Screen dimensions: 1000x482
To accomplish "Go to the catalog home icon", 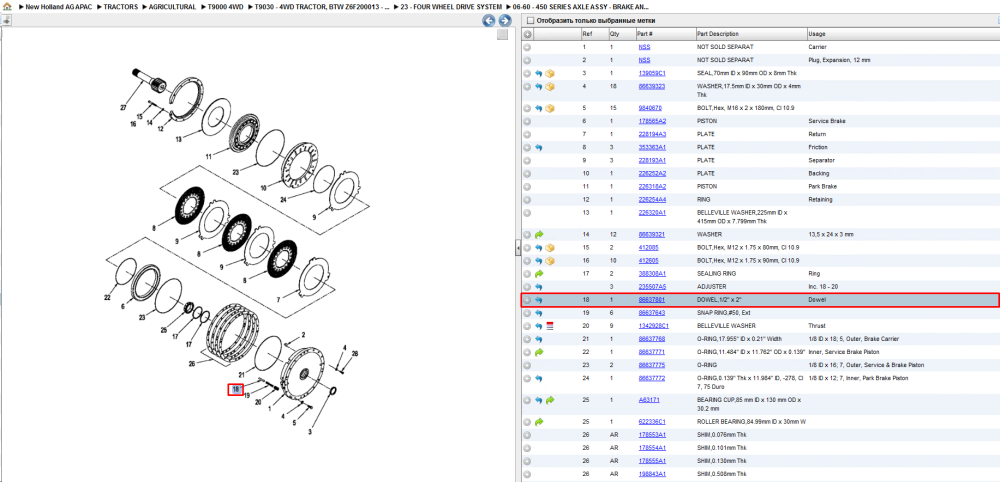I will pyautogui.click(x=6, y=7).
